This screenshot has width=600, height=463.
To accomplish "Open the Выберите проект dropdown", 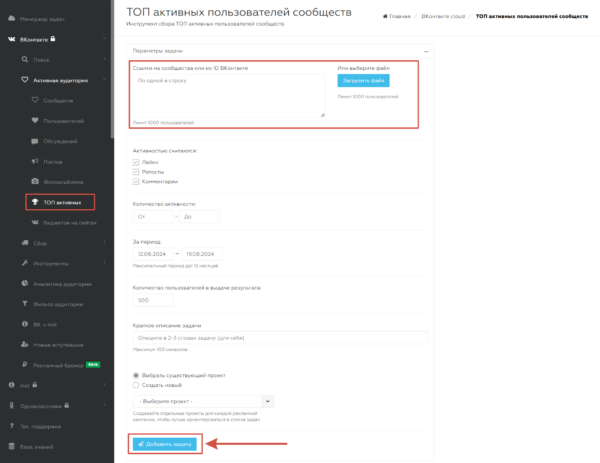I will (x=203, y=401).
